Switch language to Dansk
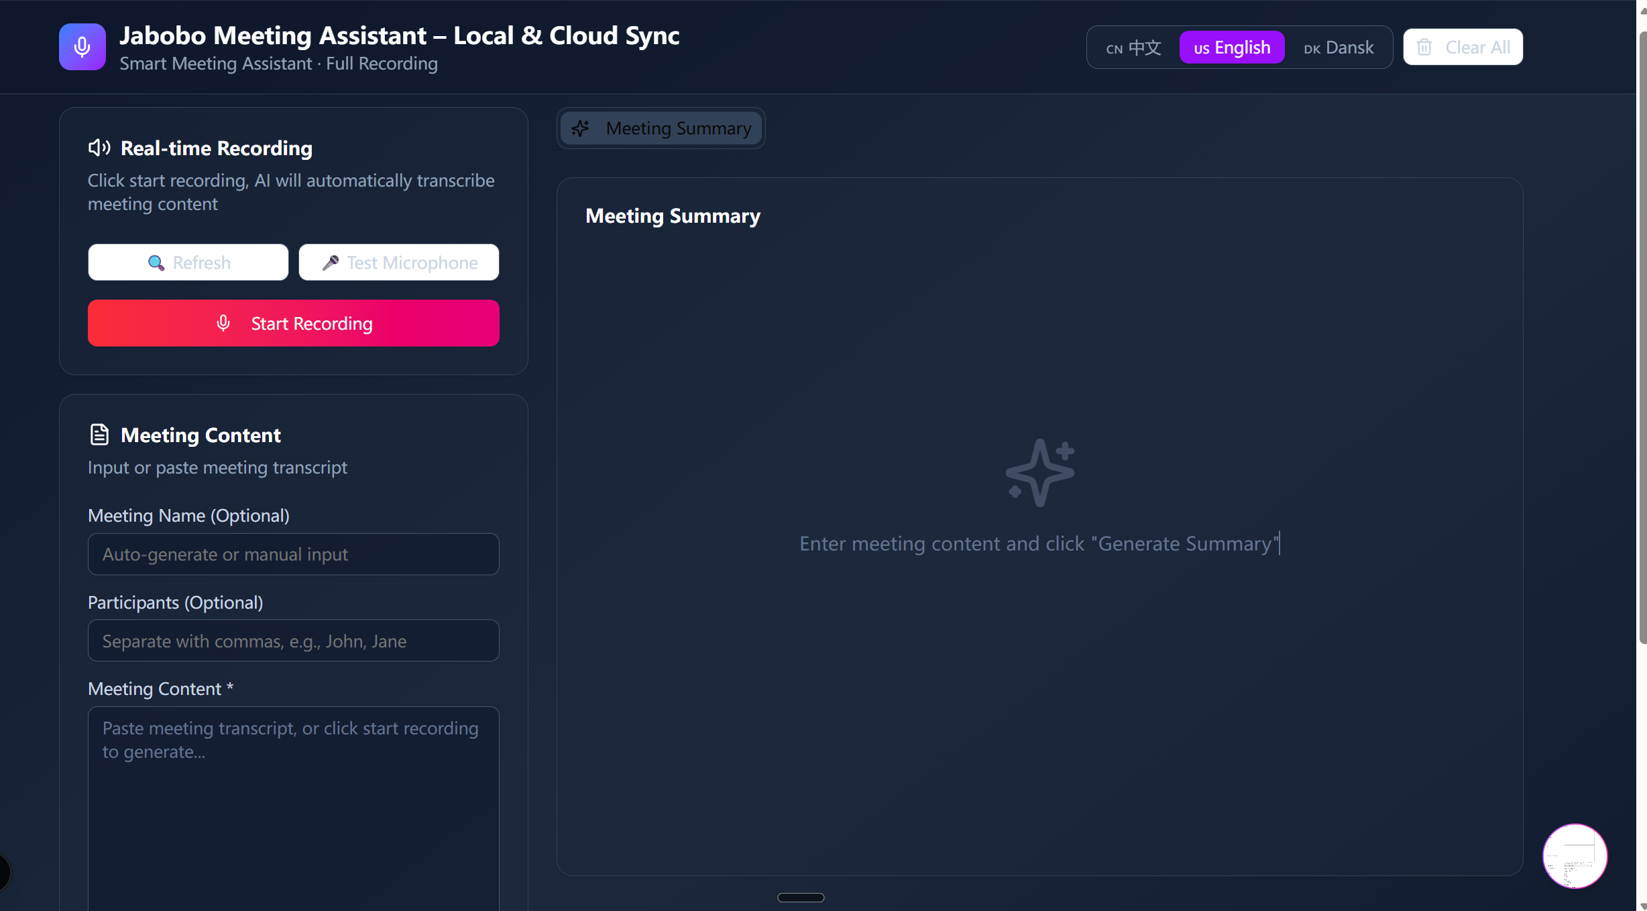The height and width of the screenshot is (911, 1647). pos(1339,47)
